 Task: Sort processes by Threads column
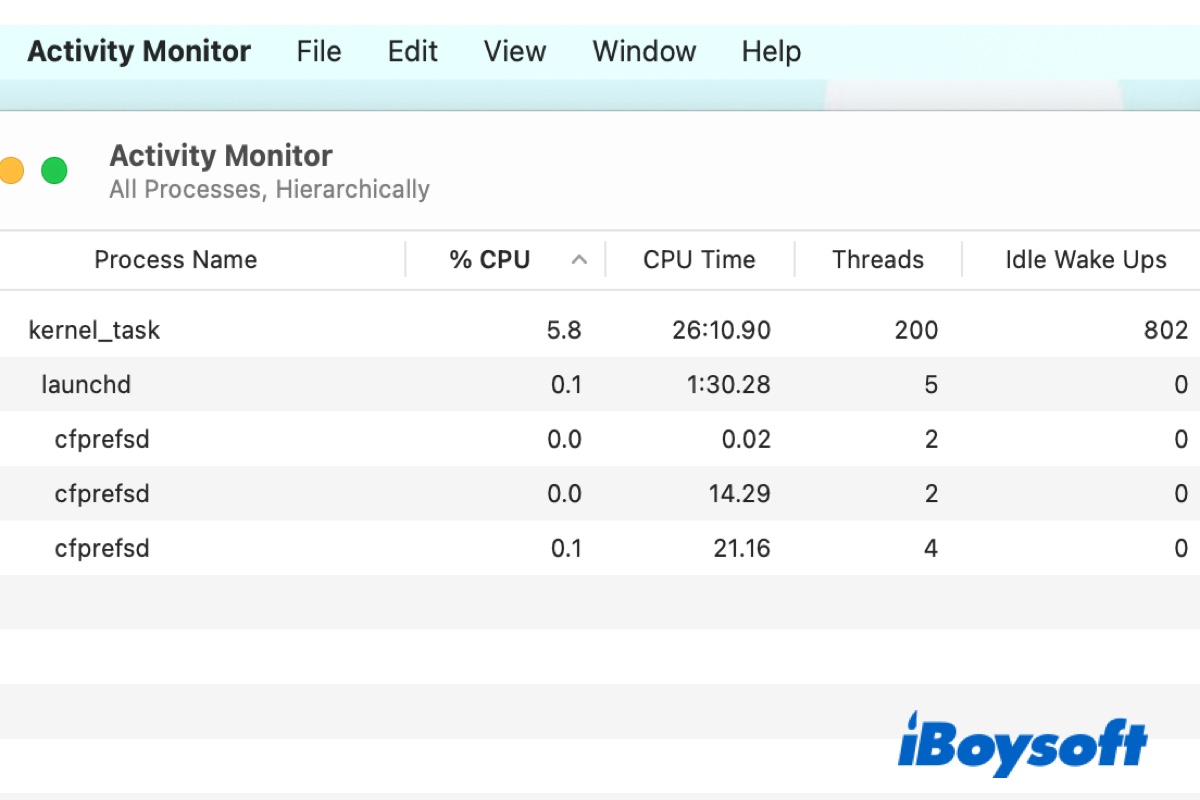coord(878,260)
